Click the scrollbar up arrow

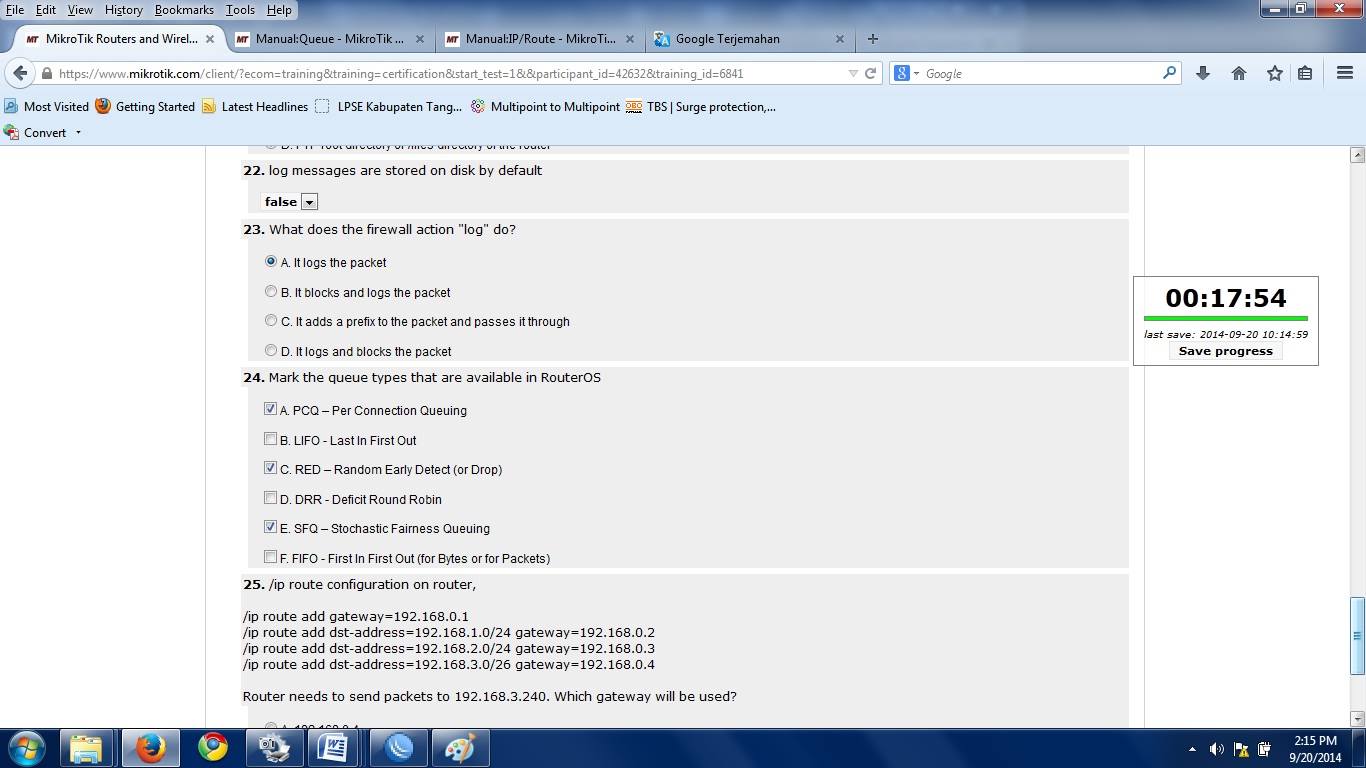(x=1357, y=155)
